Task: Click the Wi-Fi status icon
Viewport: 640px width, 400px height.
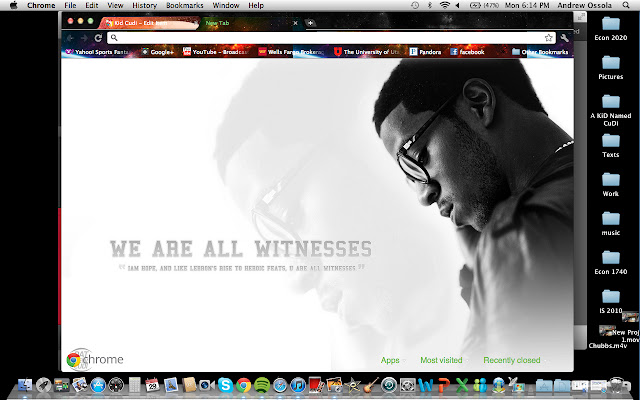Action: point(445,5)
